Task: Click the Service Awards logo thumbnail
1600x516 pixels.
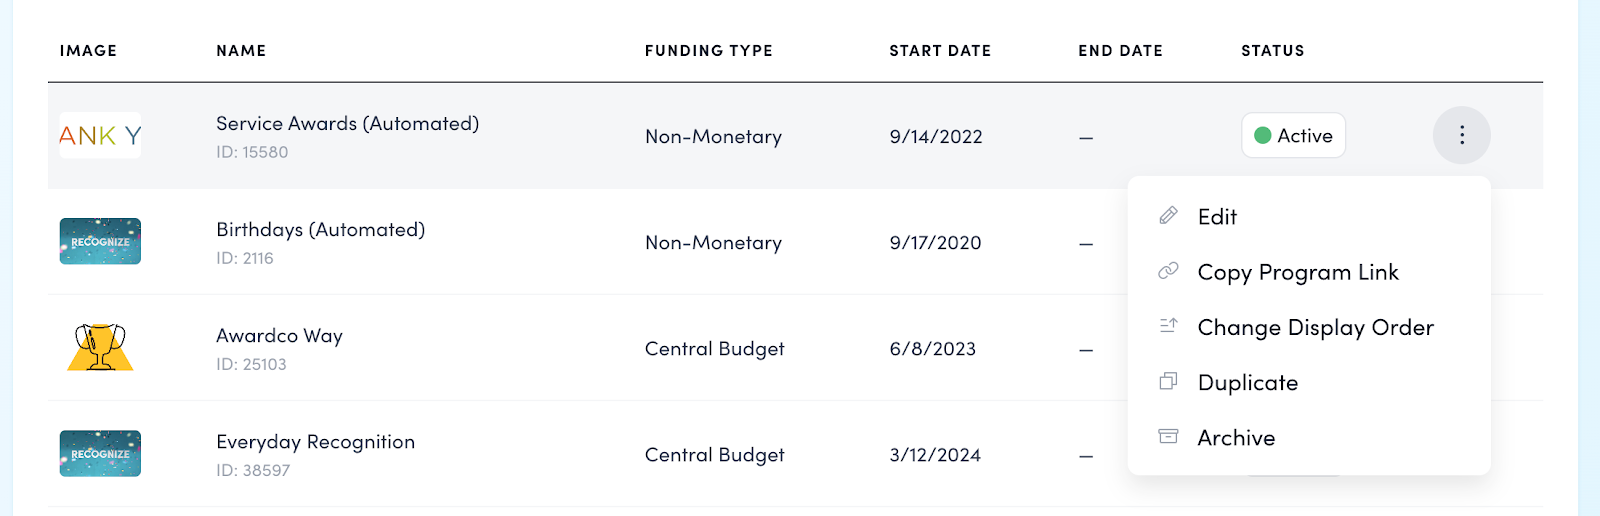Action: pyautogui.click(x=100, y=135)
